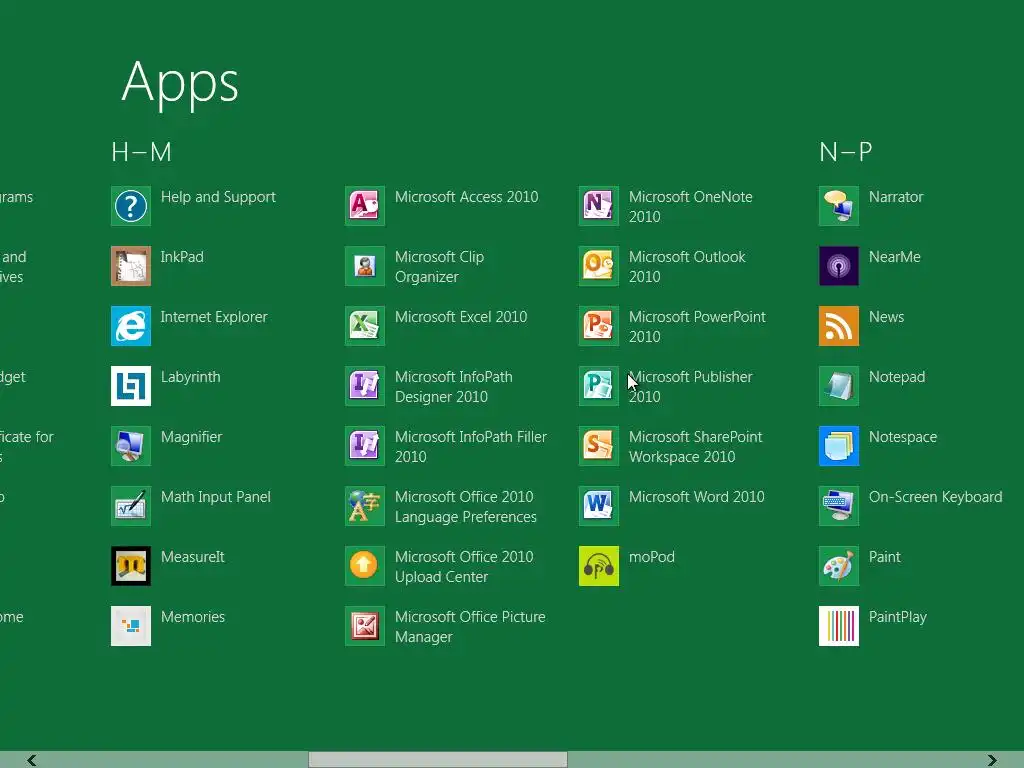The height and width of the screenshot is (768, 1024).
Task: Open On-Screen Keyboard icon
Action: pyautogui.click(x=839, y=506)
